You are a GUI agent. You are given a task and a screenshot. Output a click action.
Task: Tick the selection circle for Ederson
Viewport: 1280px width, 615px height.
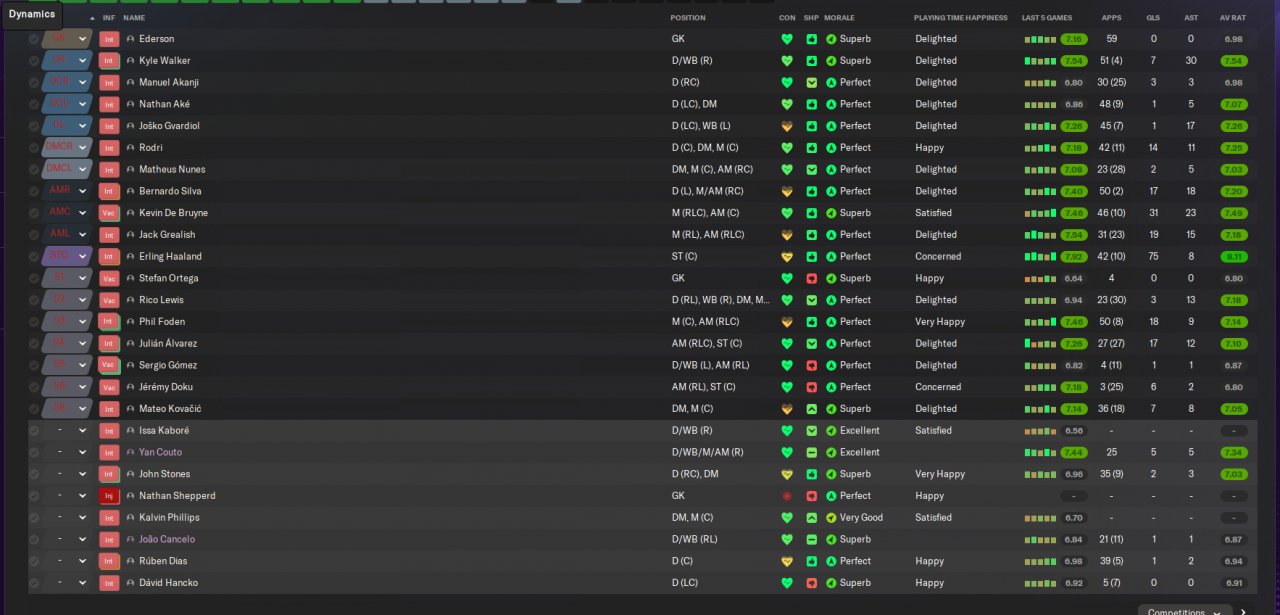(x=34, y=39)
